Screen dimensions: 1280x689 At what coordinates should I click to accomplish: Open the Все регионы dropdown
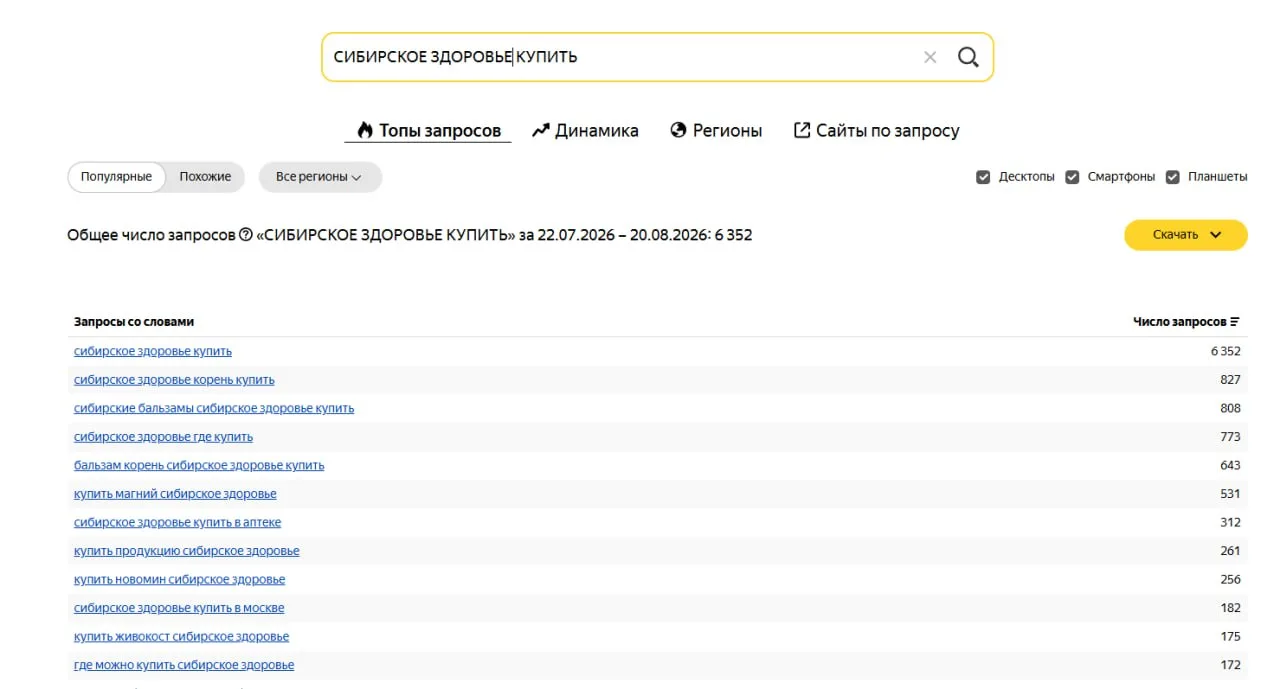tap(320, 177)
